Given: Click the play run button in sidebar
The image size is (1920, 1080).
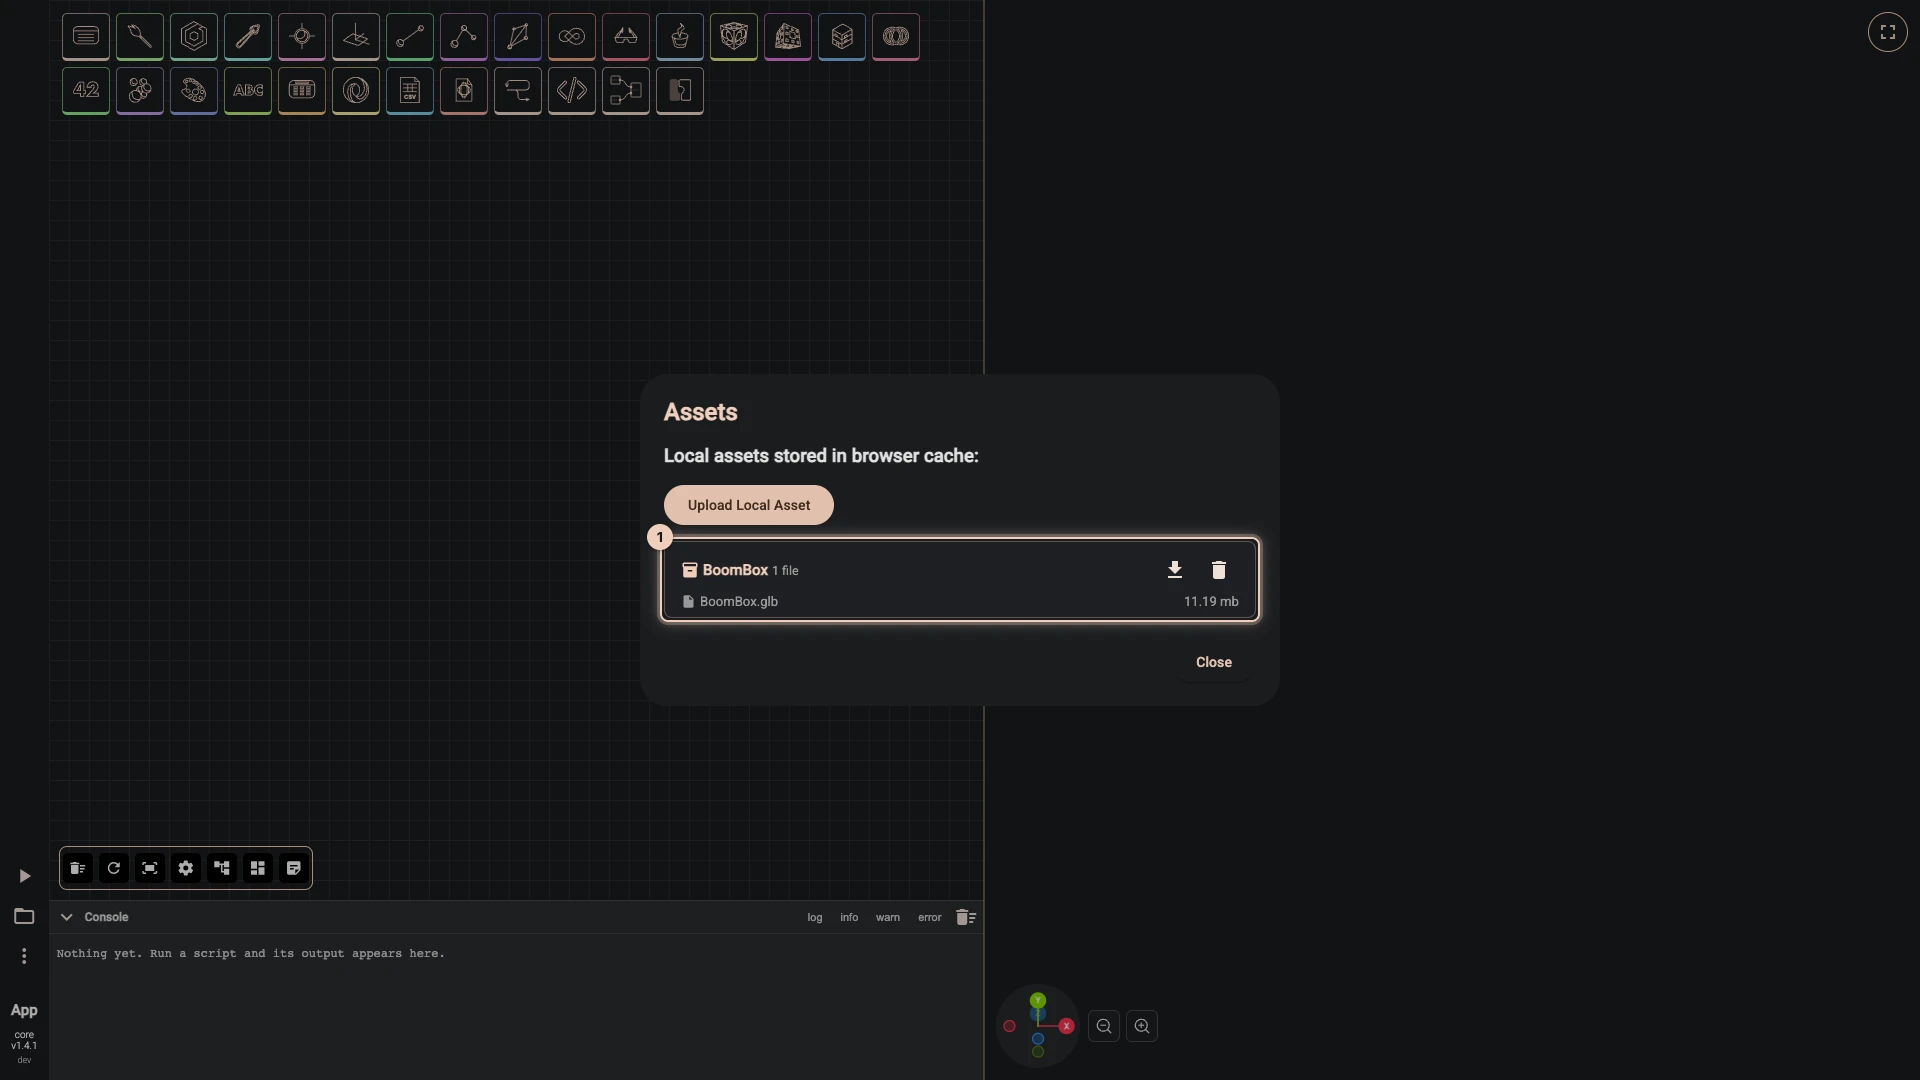Looking at the screenshot, I should click(x=24, y=876).
